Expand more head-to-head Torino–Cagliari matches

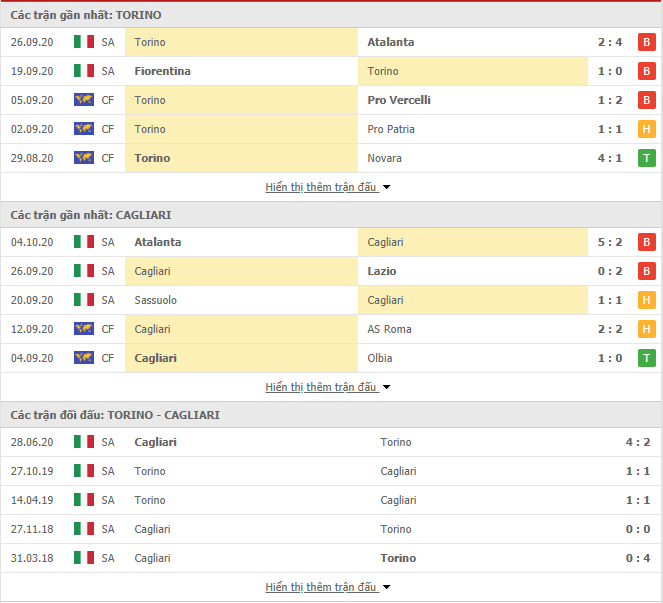pyautogui.click(x=328, y=587)
